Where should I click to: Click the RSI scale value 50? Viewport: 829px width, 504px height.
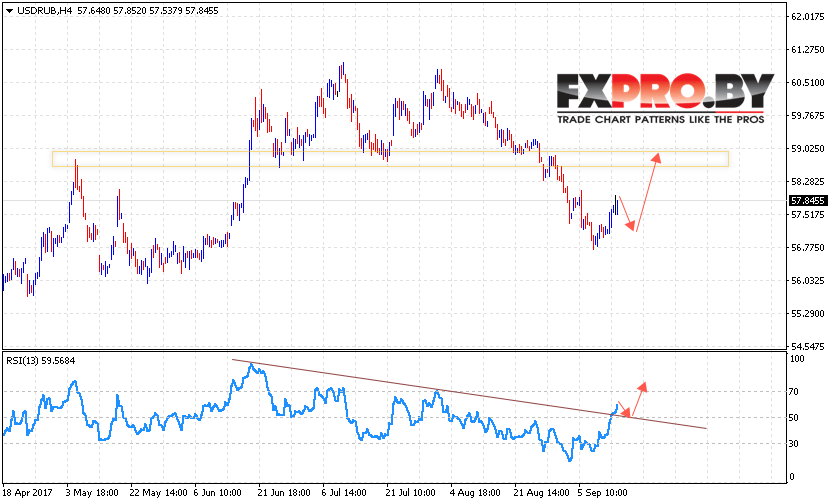point(794,418)
